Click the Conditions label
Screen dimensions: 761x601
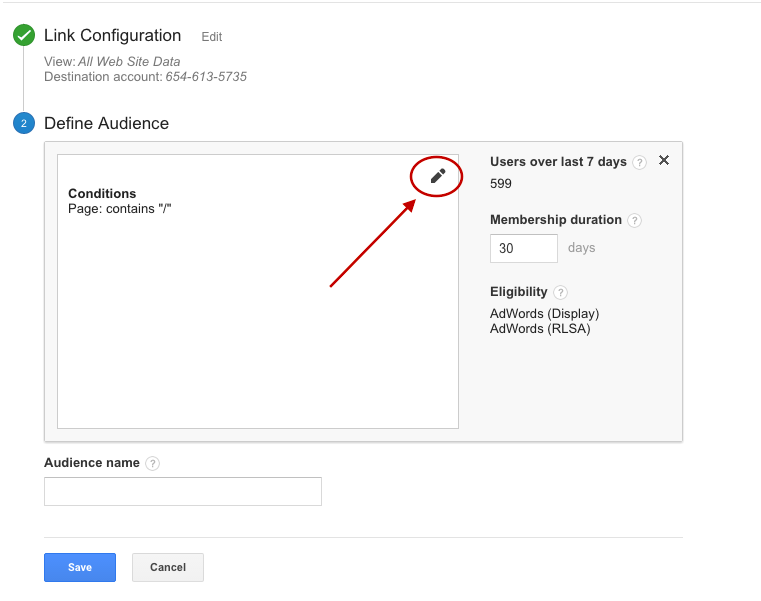pos(102,194)
